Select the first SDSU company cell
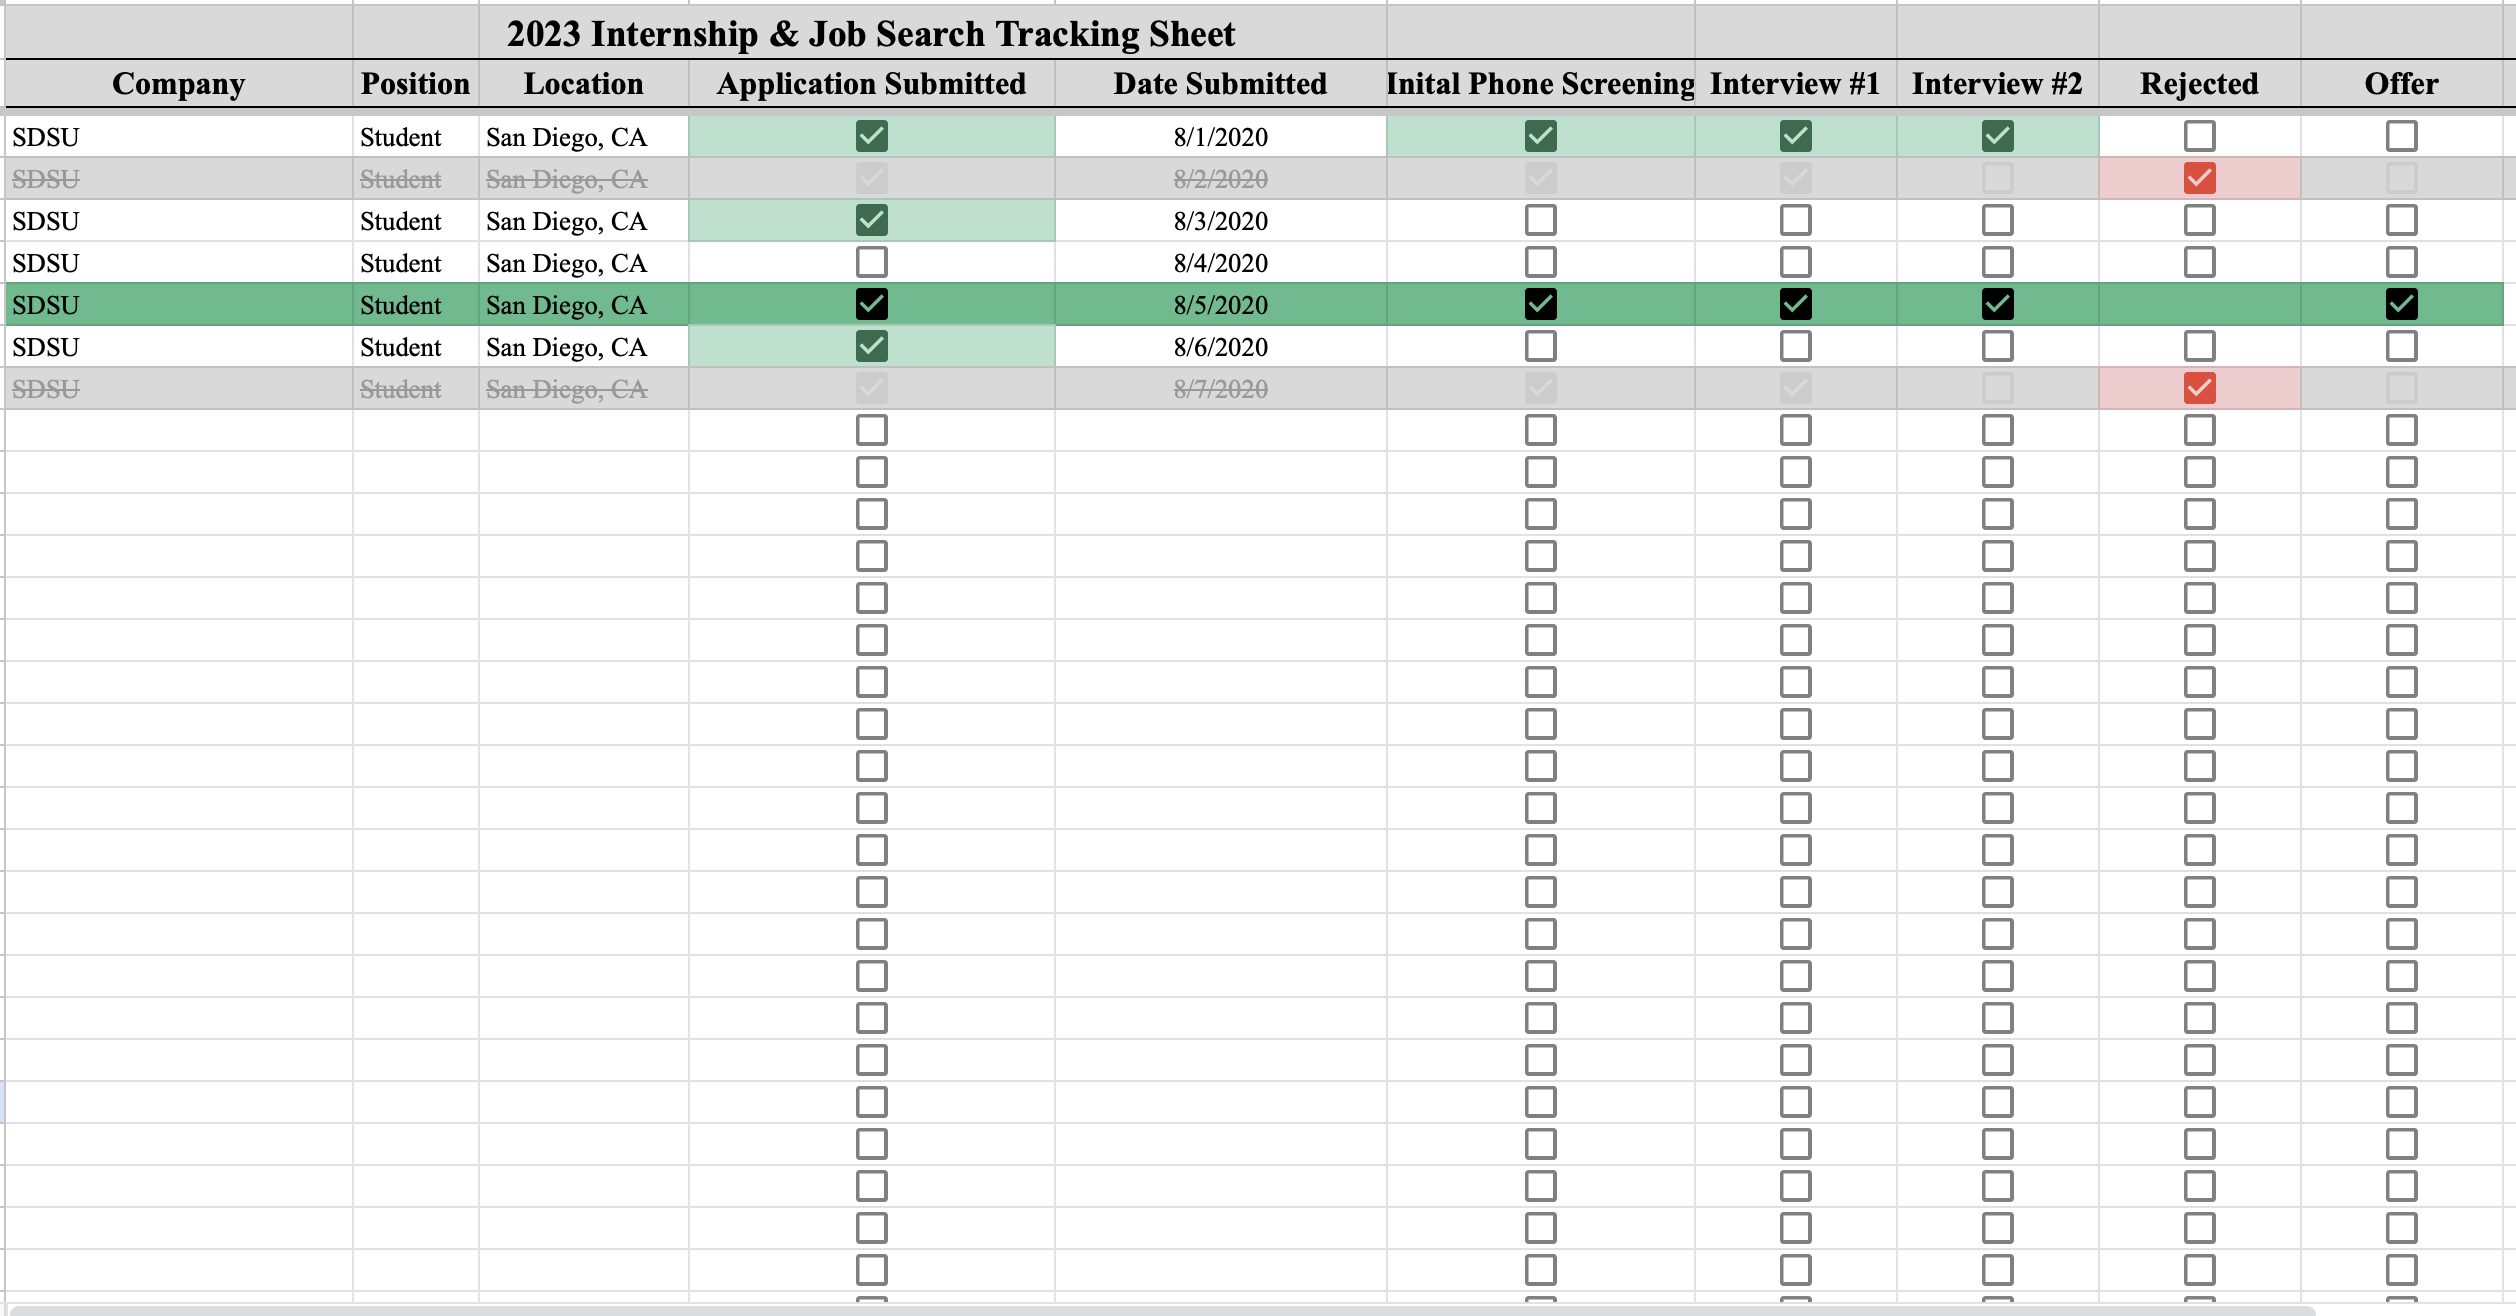The height and width of the screenshot is (1316, 2516). point(46,137)
